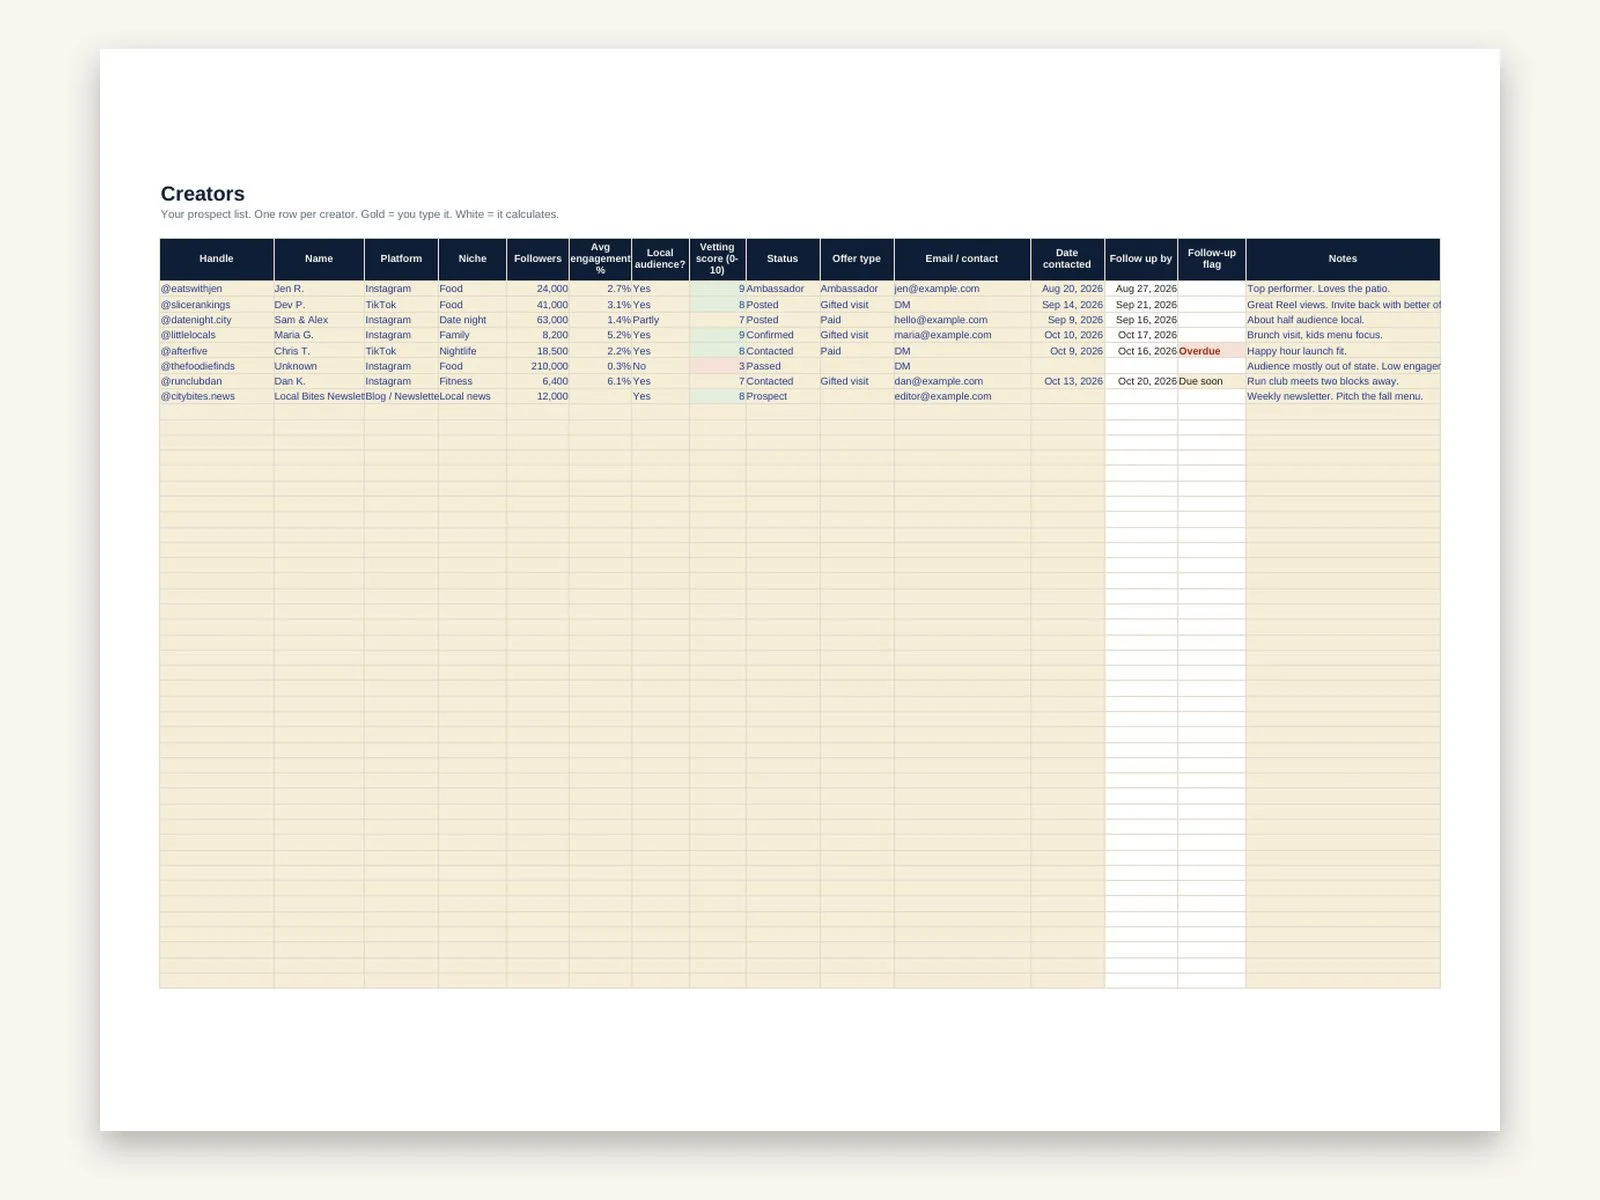Click the Notes column header
This screenshot has height=1200, width=1600.
click(x=1343, y=259)
